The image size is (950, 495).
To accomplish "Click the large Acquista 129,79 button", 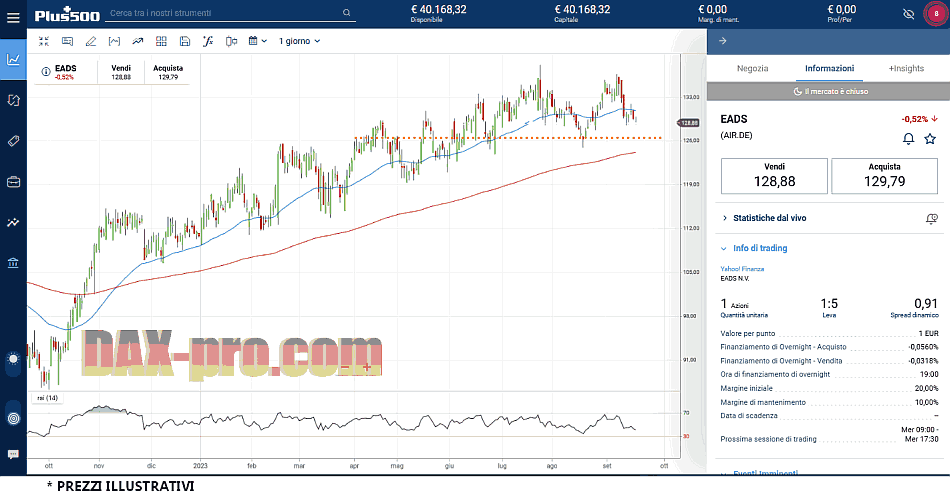I will click(885, 176).
